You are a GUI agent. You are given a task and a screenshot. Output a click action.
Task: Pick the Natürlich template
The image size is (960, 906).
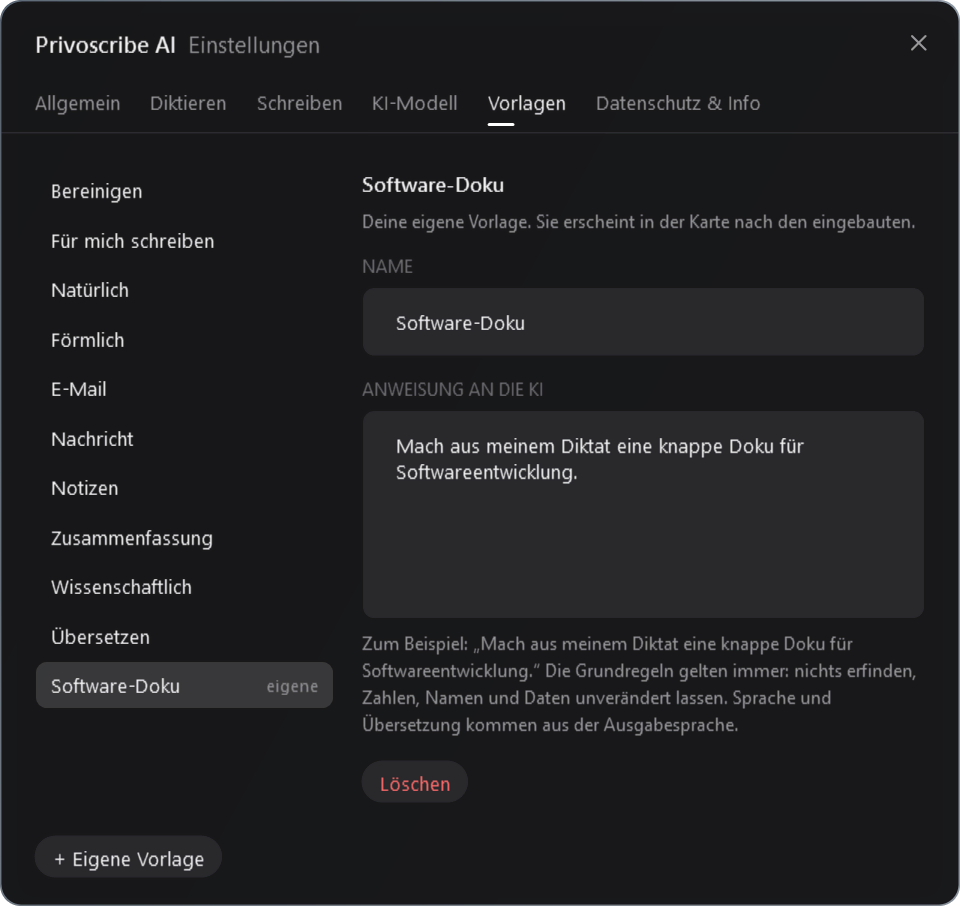pos(184,290)
